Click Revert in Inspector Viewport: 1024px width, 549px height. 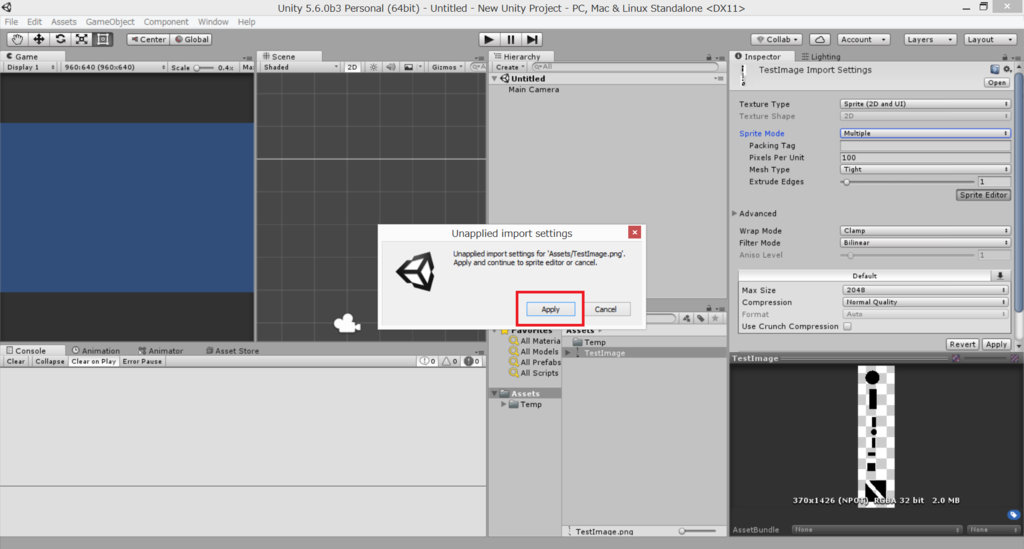962,344
